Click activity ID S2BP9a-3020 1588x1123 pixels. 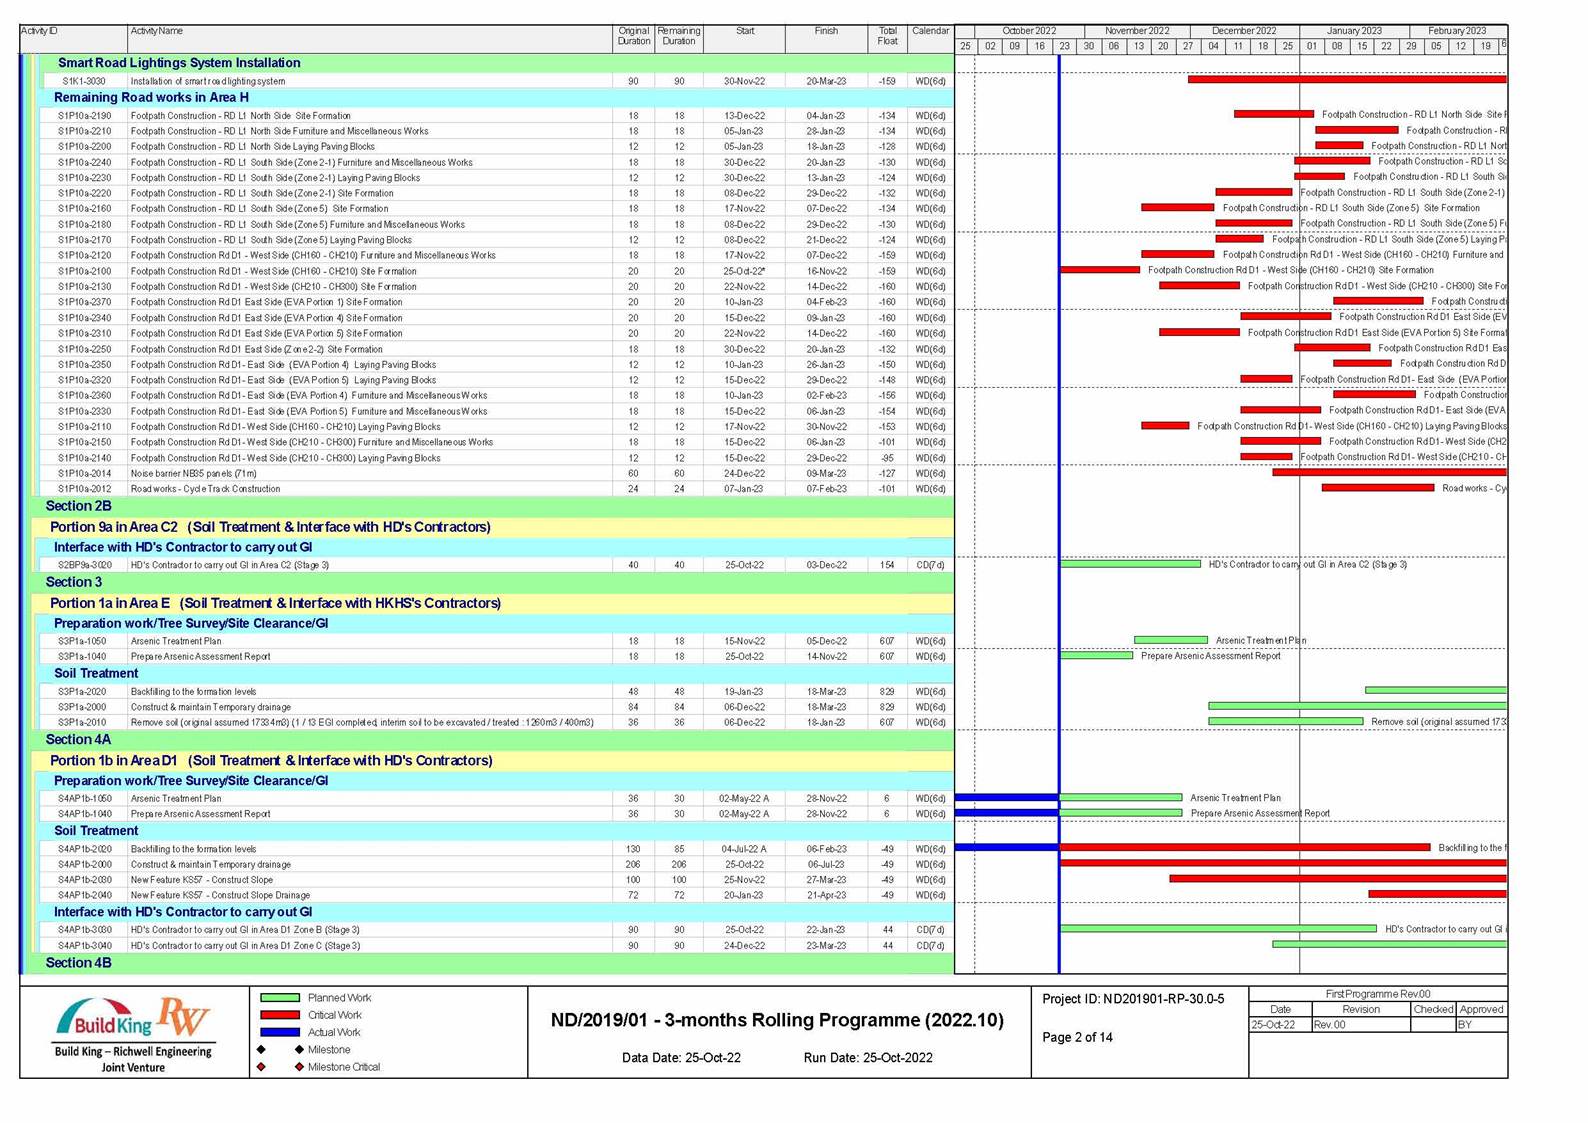[85, 565]
